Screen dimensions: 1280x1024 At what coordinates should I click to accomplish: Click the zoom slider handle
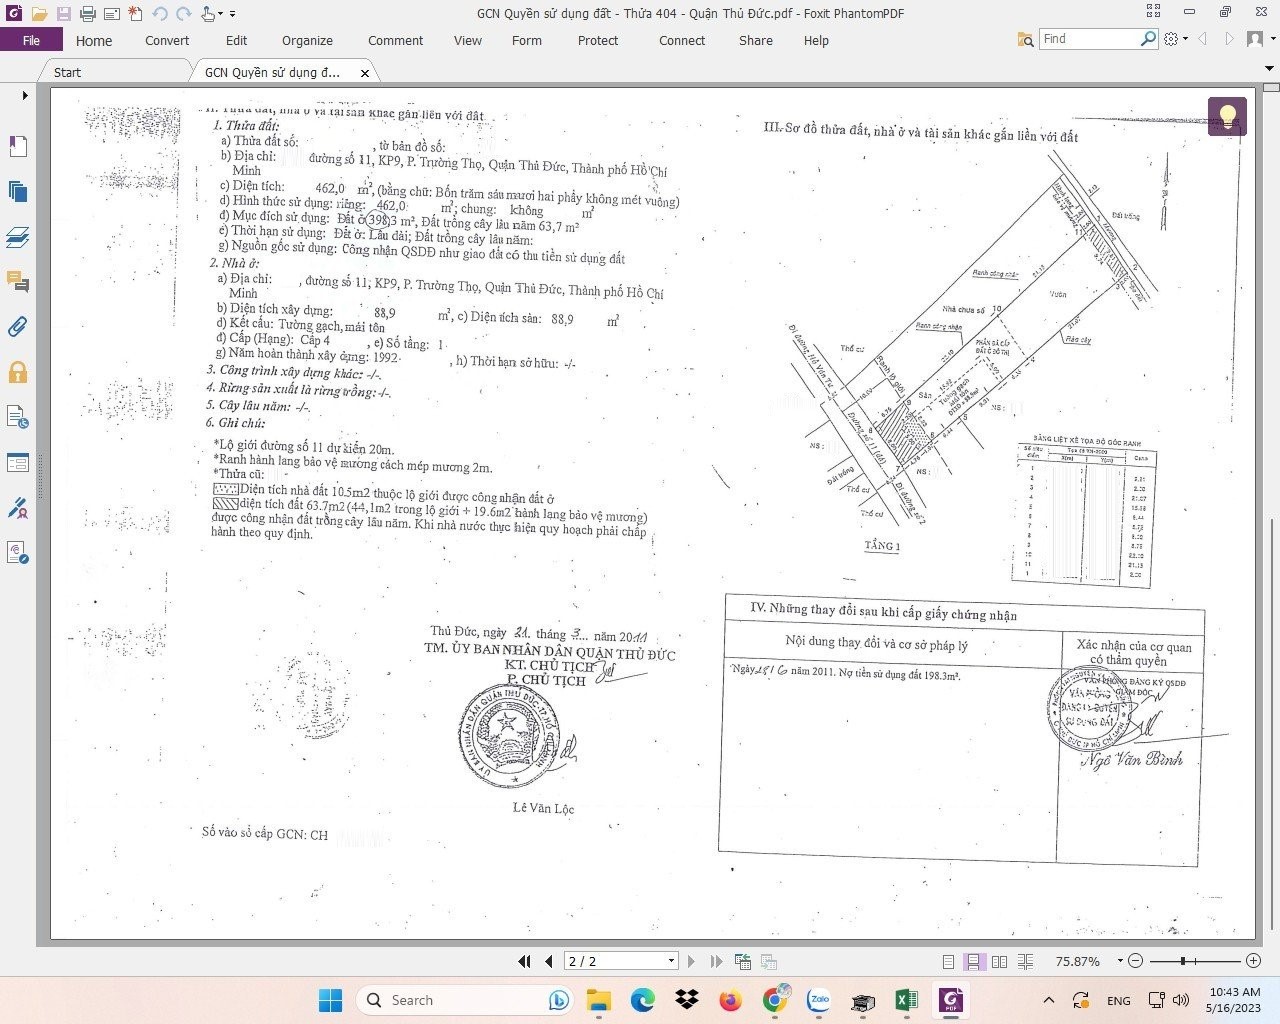1183,961
